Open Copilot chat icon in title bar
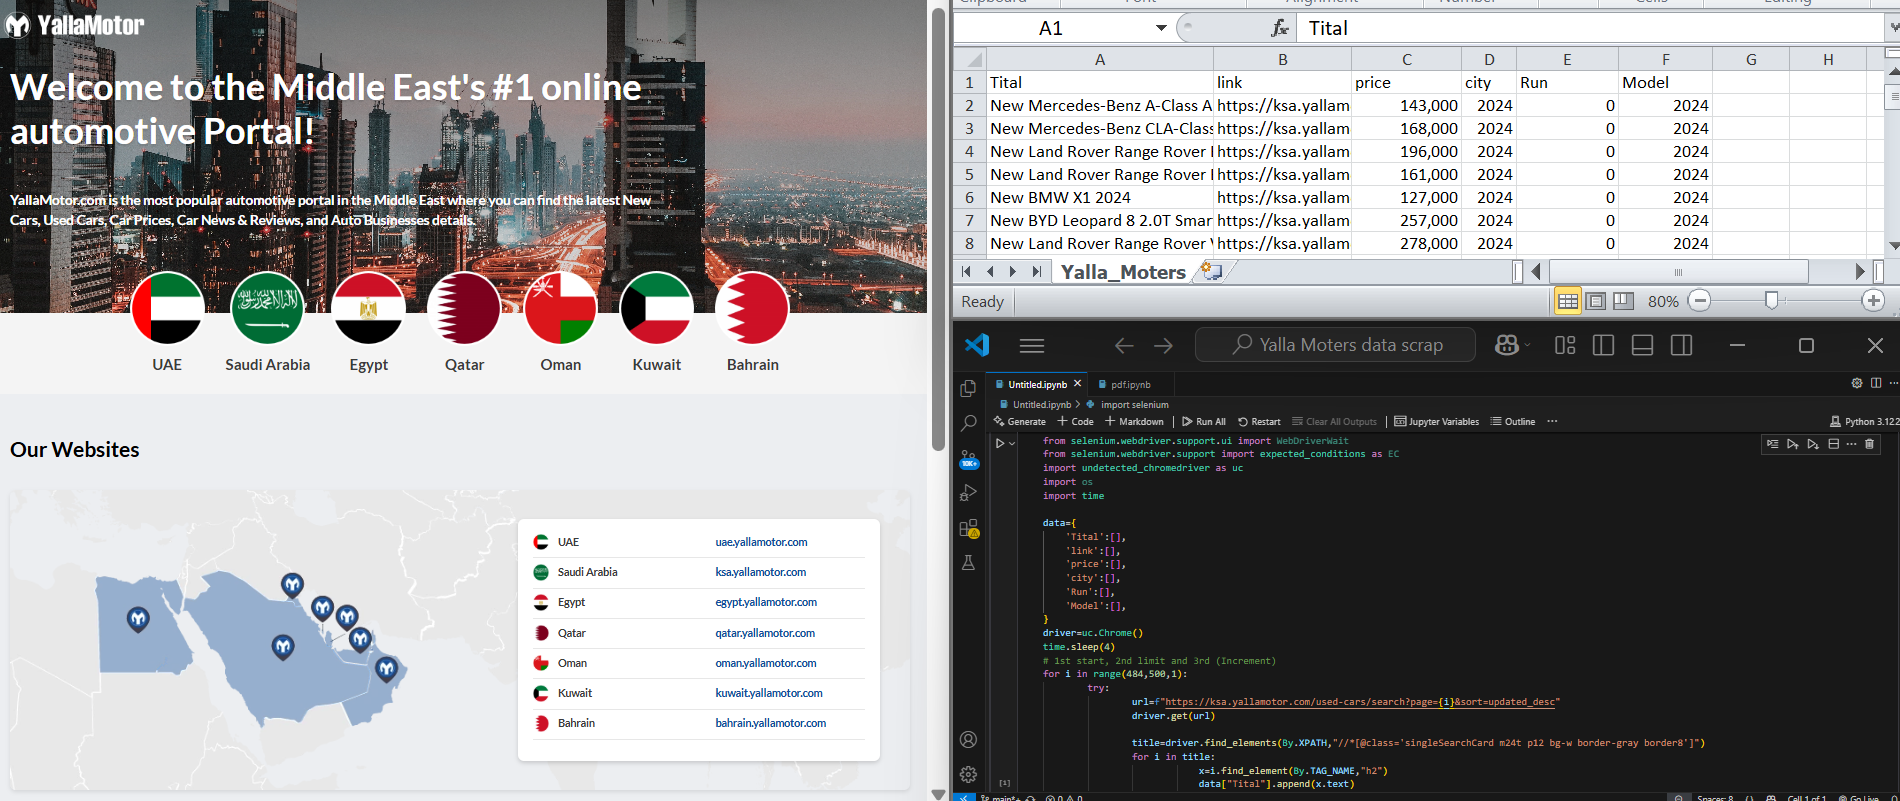The height and width of the screenshot is (801, 1900). point(1506,345)
